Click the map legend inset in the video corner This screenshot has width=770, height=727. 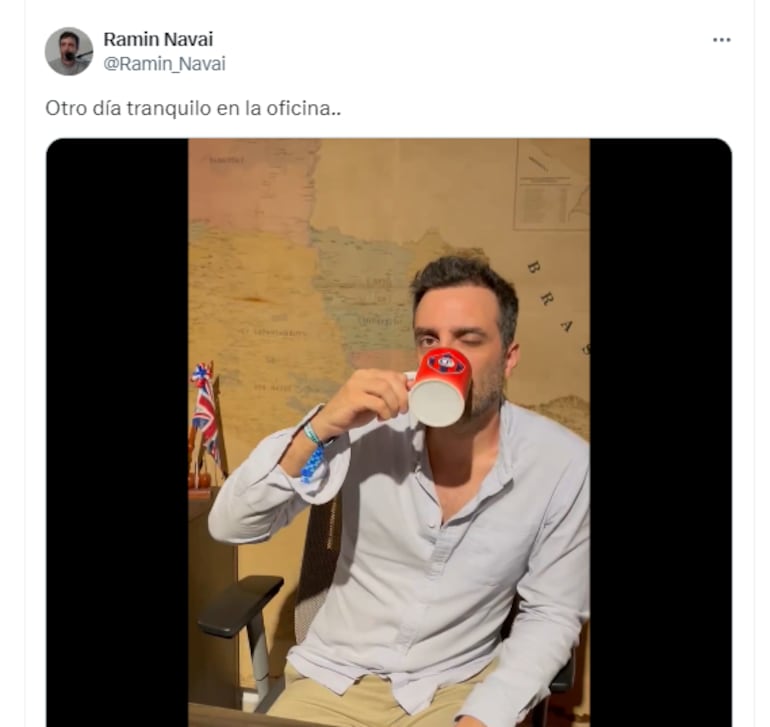(551, 185)
